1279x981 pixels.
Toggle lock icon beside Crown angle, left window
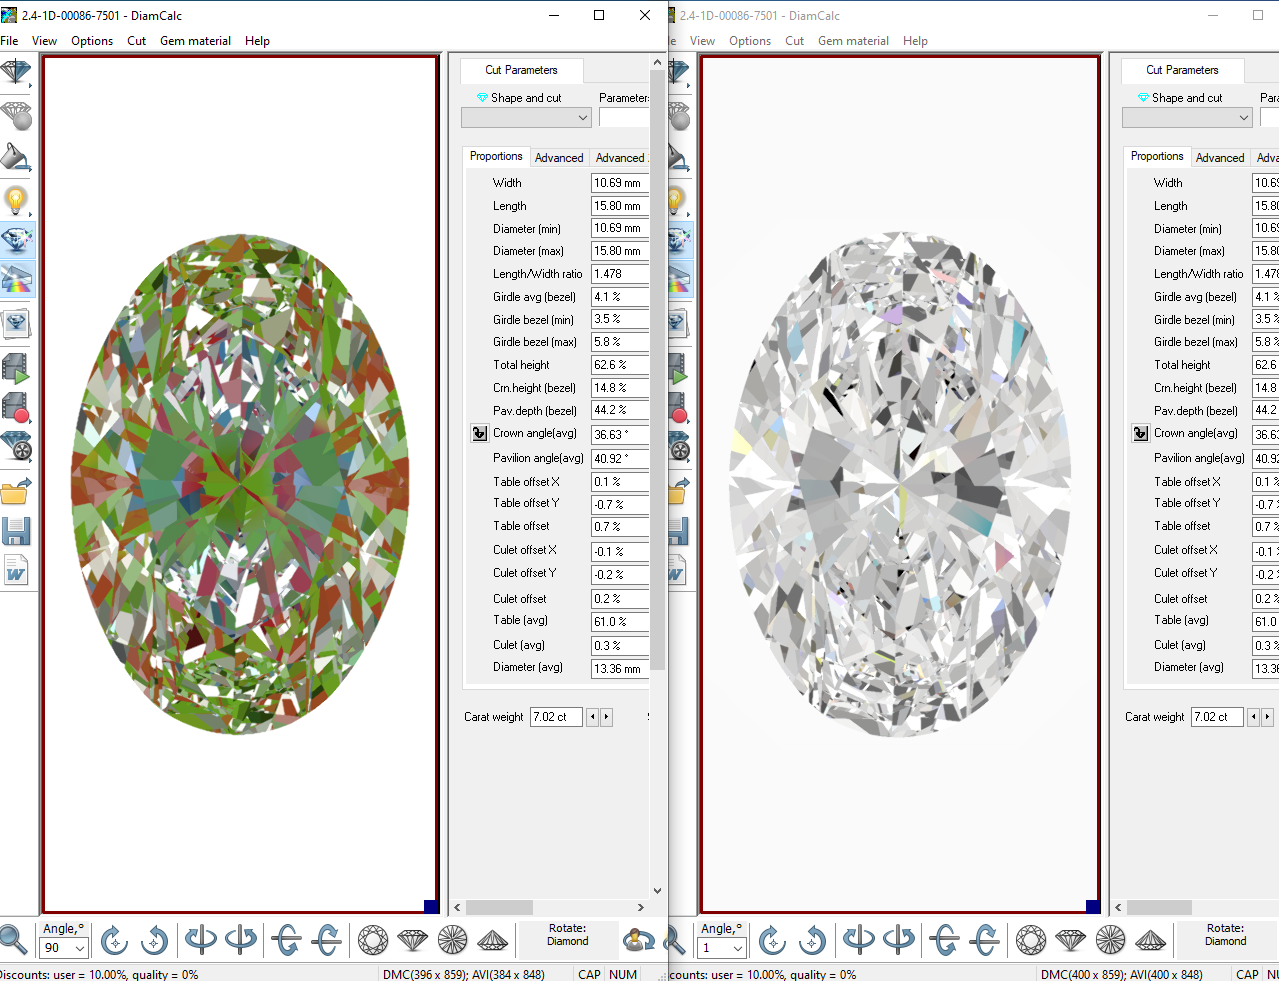click(479, 433)
